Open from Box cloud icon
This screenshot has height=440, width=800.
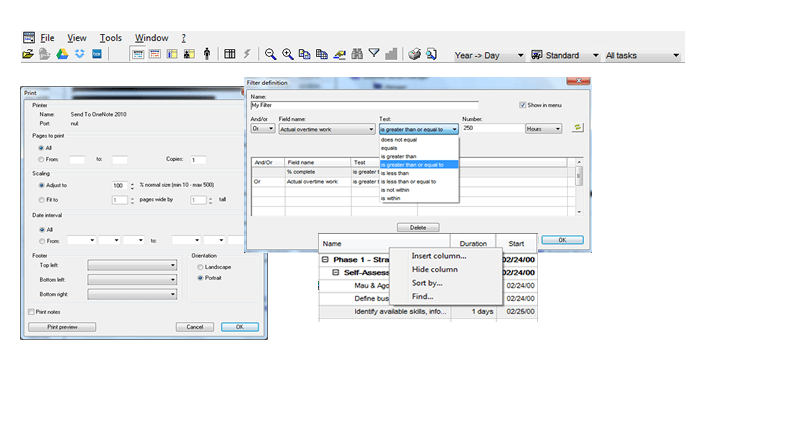(97, 54)
